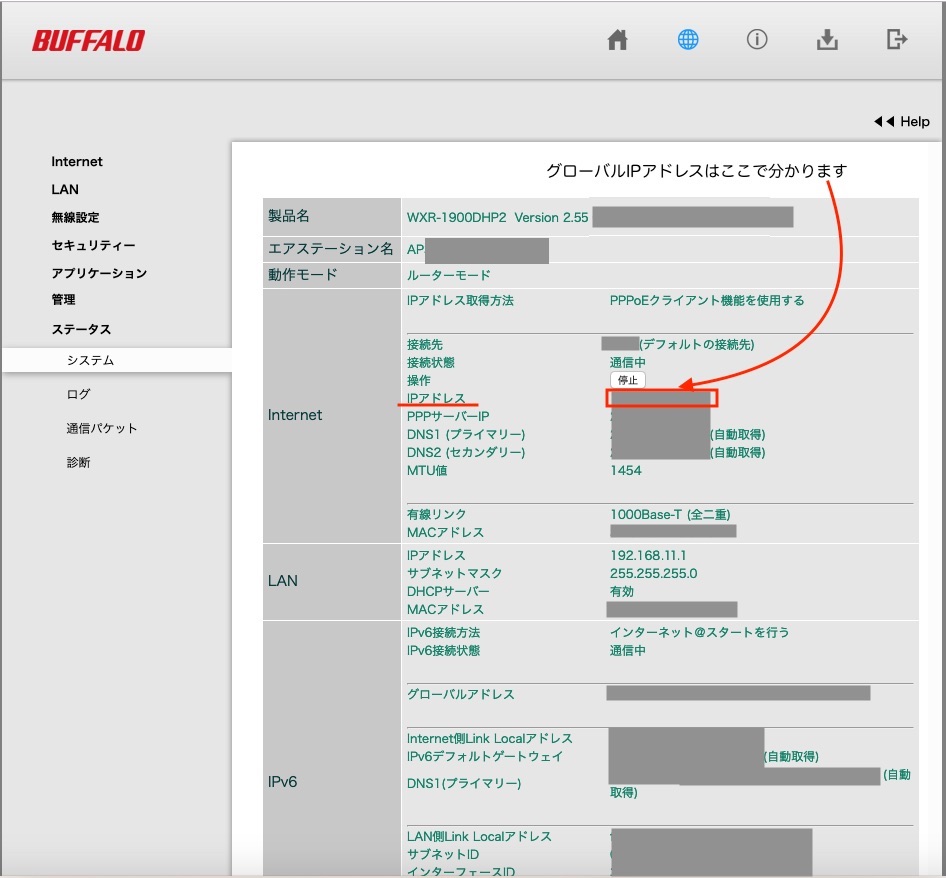Stop the connection with 停止 button
Viewport: 946px width, 878px height.
[x=627, y=380]
